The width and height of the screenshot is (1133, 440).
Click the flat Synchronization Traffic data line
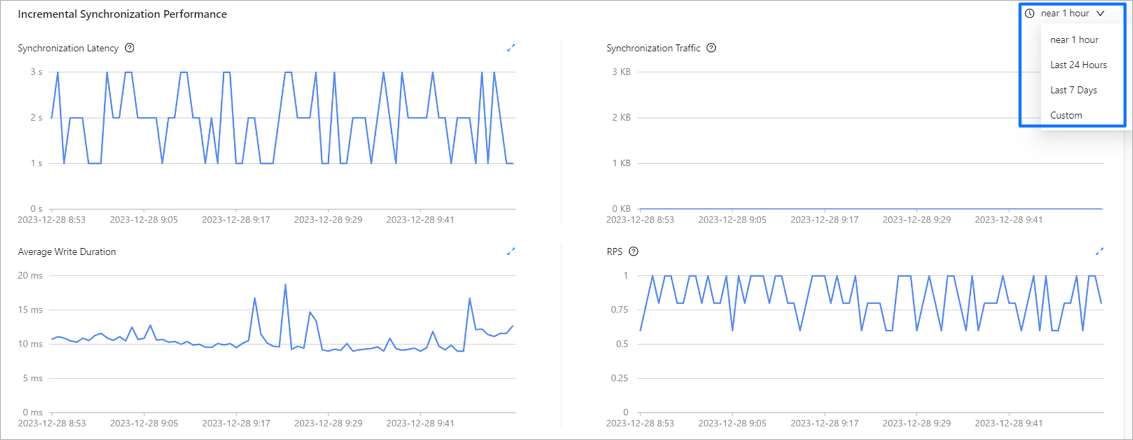tap(871, 208)
